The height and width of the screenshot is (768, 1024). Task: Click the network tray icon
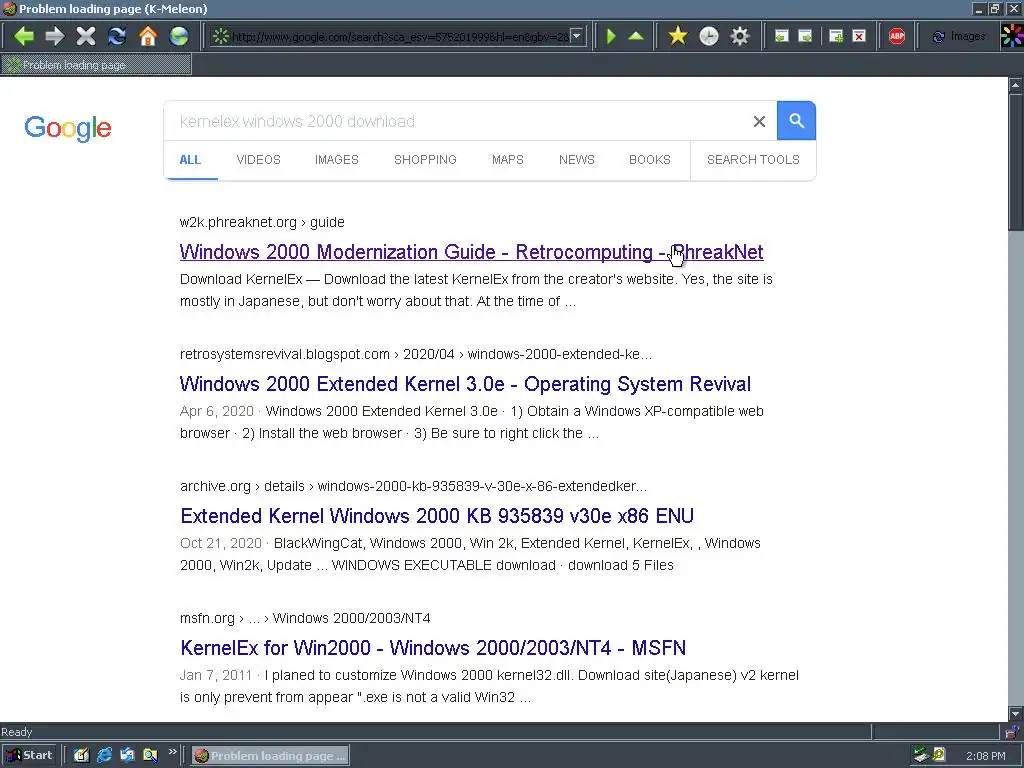921,755
